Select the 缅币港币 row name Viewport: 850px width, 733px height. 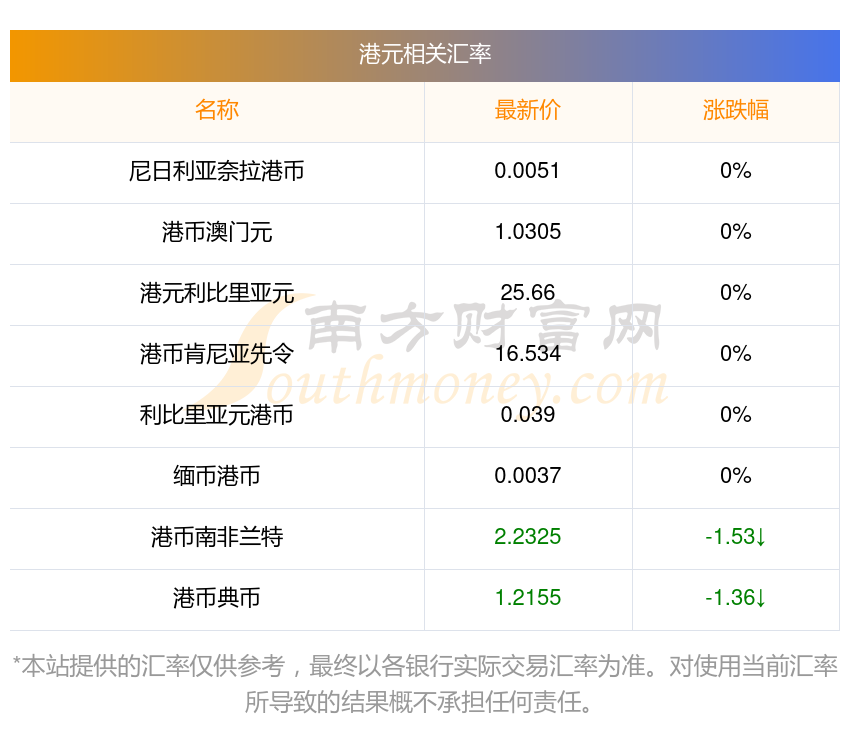[x=217, y=476]
